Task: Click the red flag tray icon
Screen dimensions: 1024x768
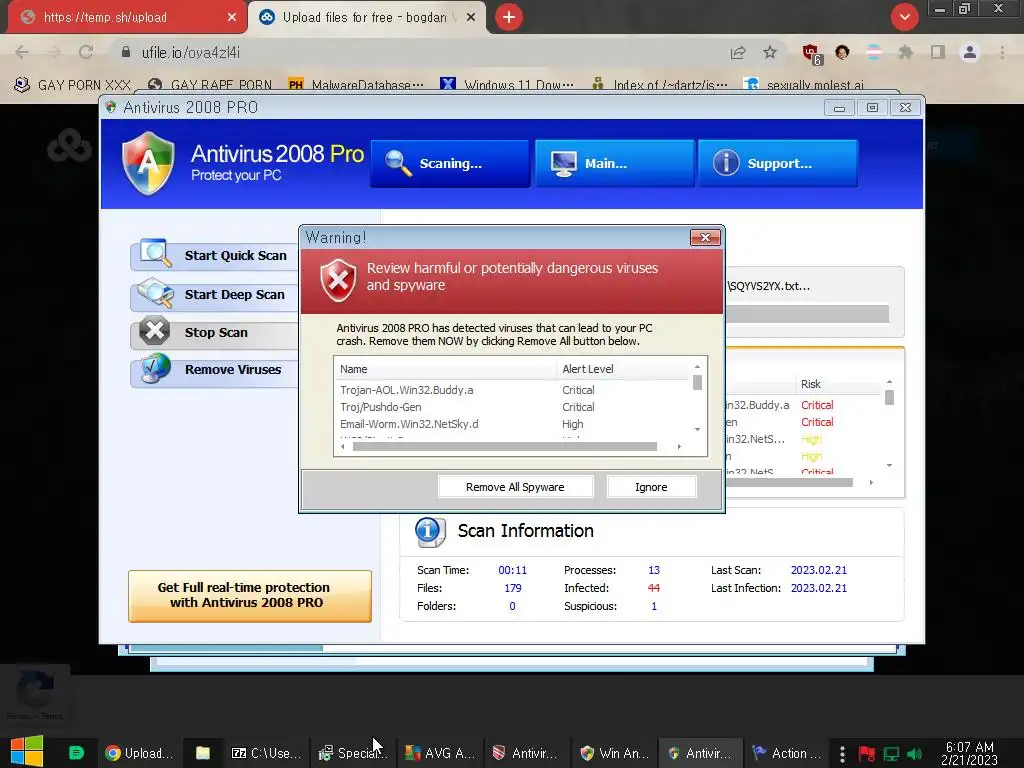Action: pos(867,754)
